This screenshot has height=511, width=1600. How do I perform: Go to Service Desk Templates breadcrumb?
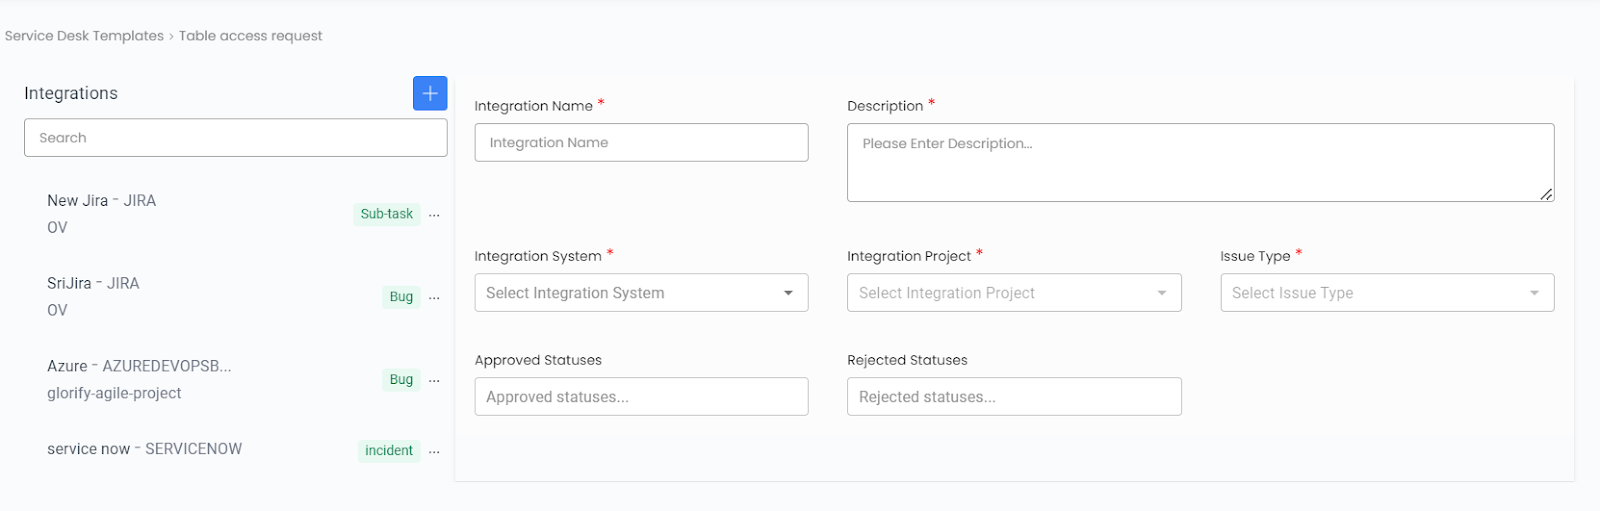click(x=84, y=36)
